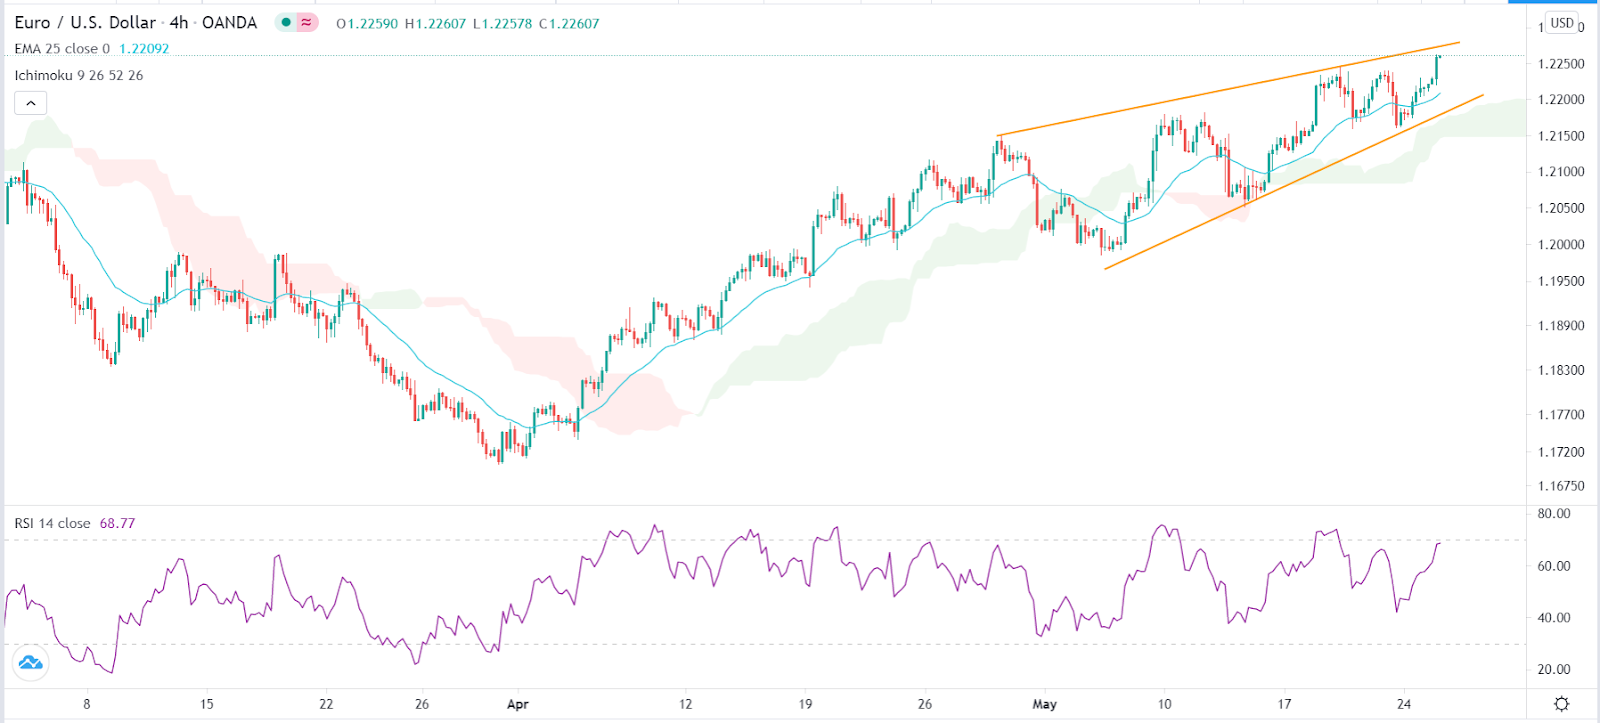
Task: Click the 1.18300 price axis label
Action: click(x=1561, y=370)
